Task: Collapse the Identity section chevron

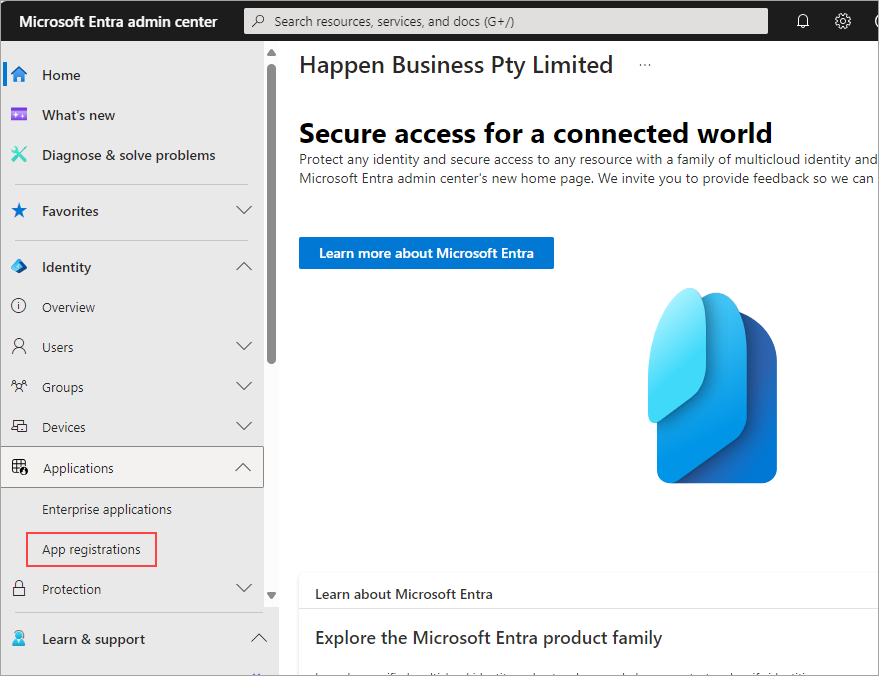Action: 243,267
